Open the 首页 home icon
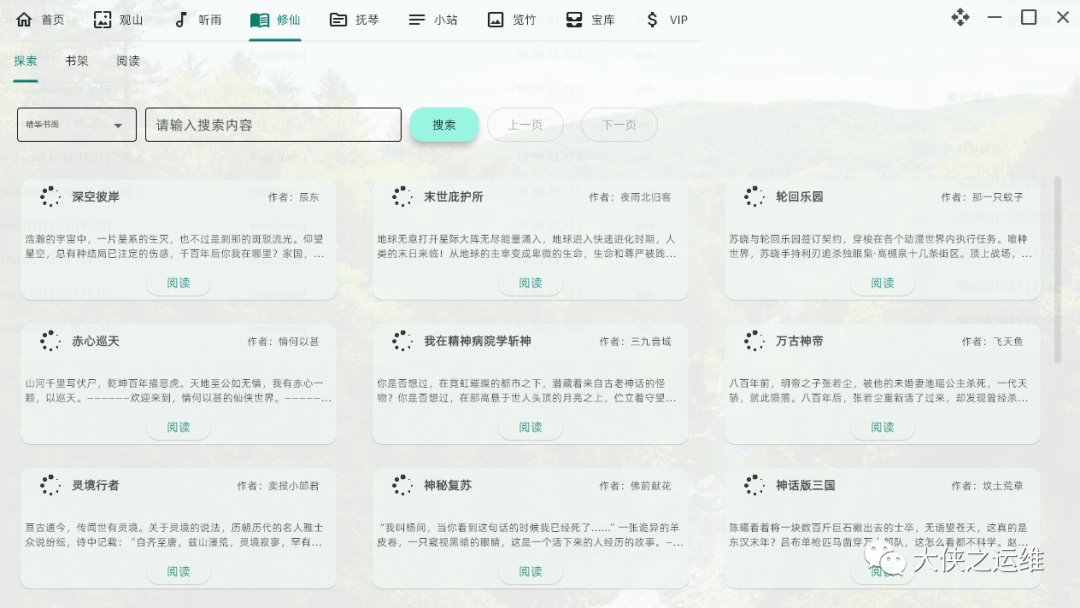The height and width of the screenshot is (608, 1080). (24, 19)
